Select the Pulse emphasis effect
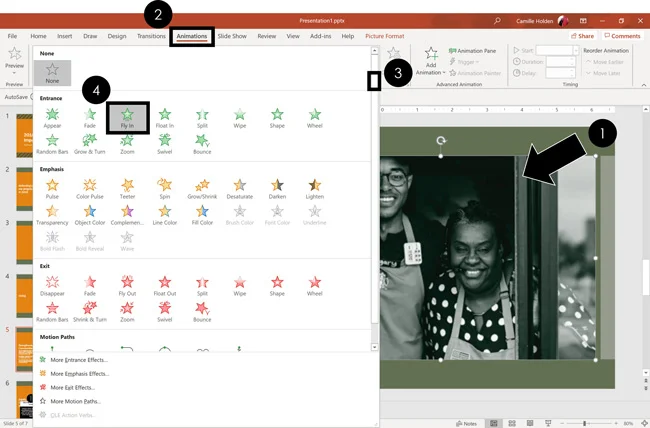The width and height of the screenshot is (650, 428). [x=52, y=189]
